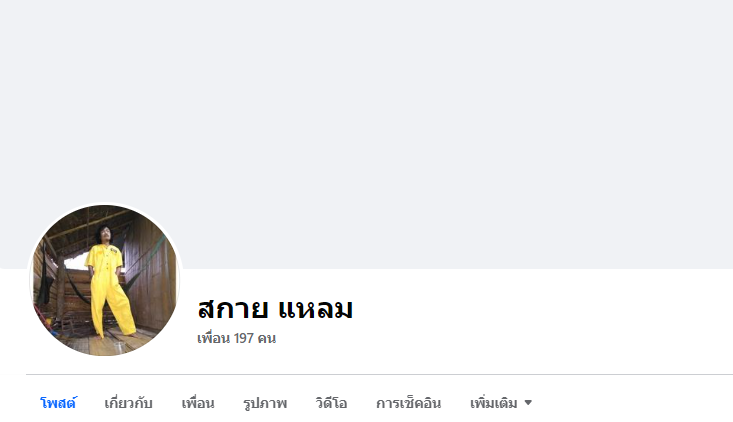Open the โพสต์ tab
Viewport: 733px width, 422px height.
tap(58, 403)
